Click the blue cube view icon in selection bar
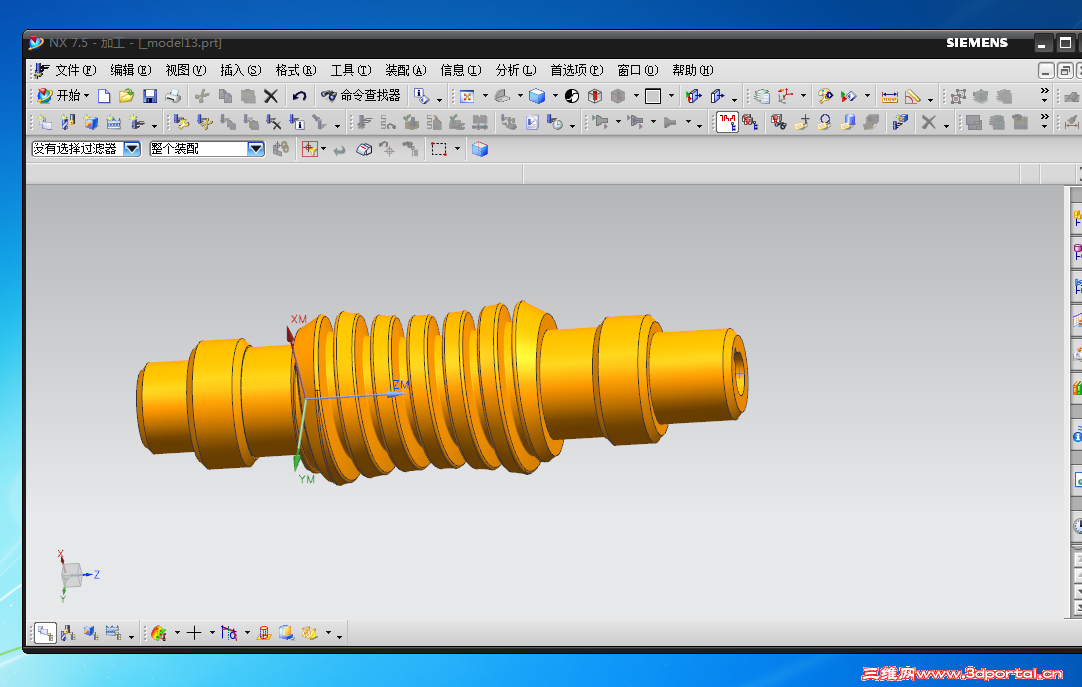The image size is (1082, 687). (480, 149)
